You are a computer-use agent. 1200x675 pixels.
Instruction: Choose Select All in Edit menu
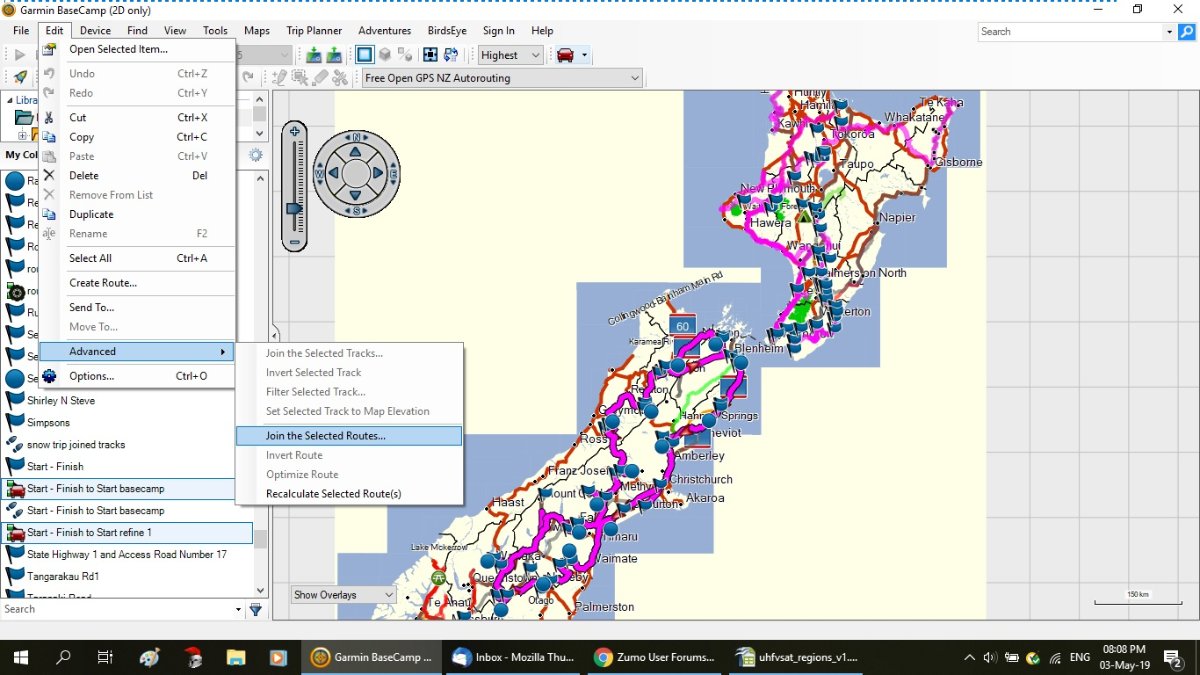coord(137,259)
